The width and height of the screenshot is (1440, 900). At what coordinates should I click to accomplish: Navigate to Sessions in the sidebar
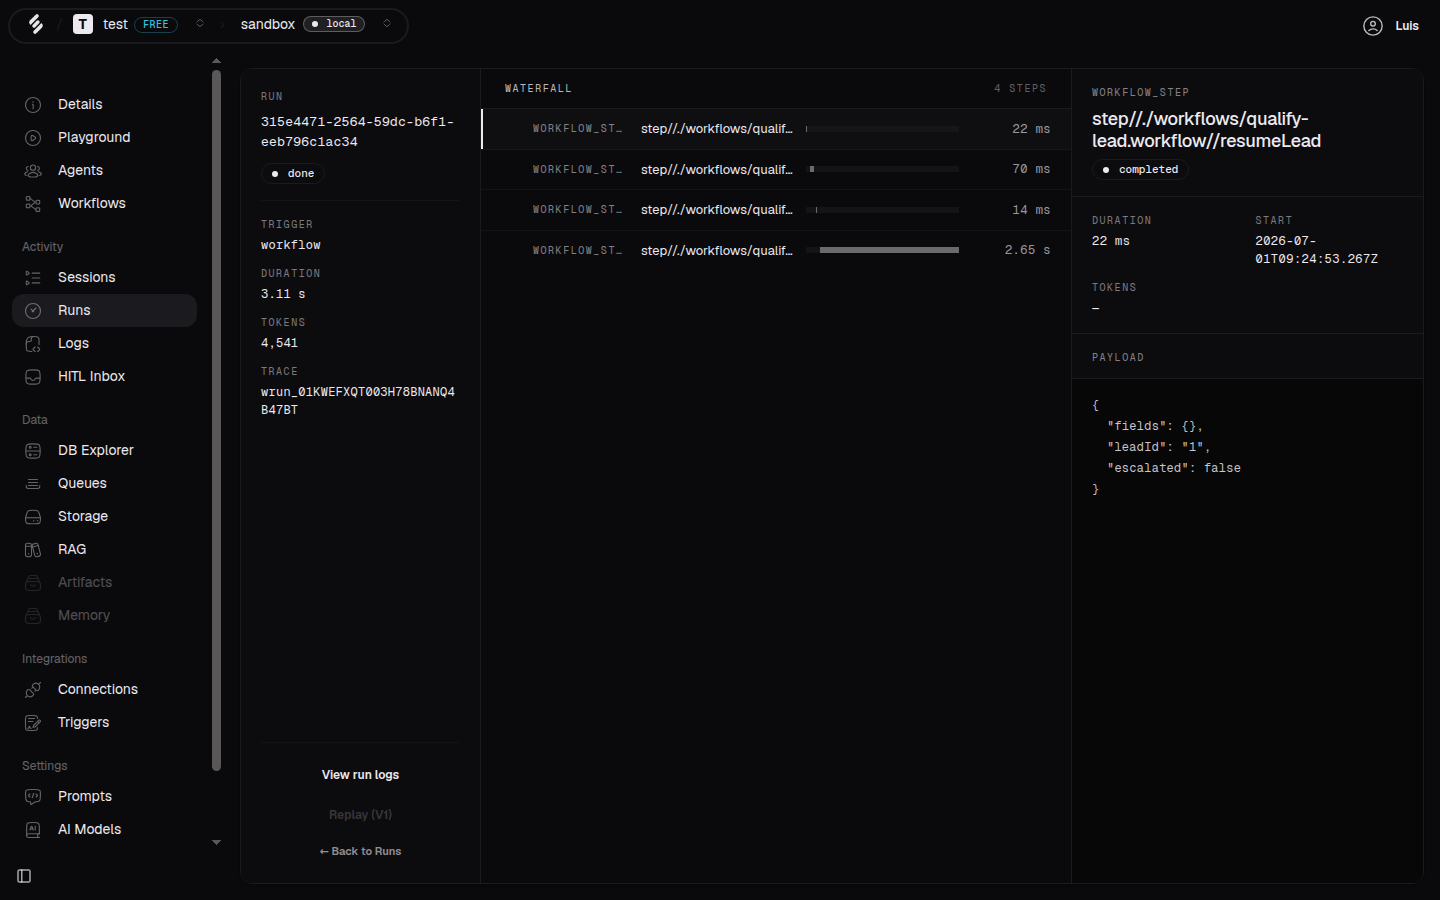(104, 277)
